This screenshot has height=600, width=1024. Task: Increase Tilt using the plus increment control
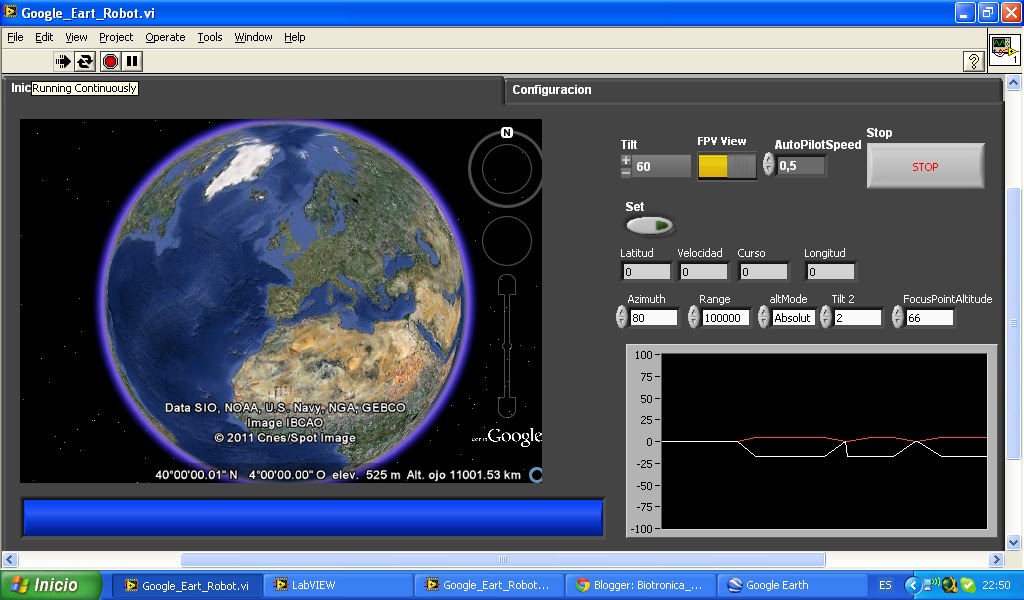point(626,158)
